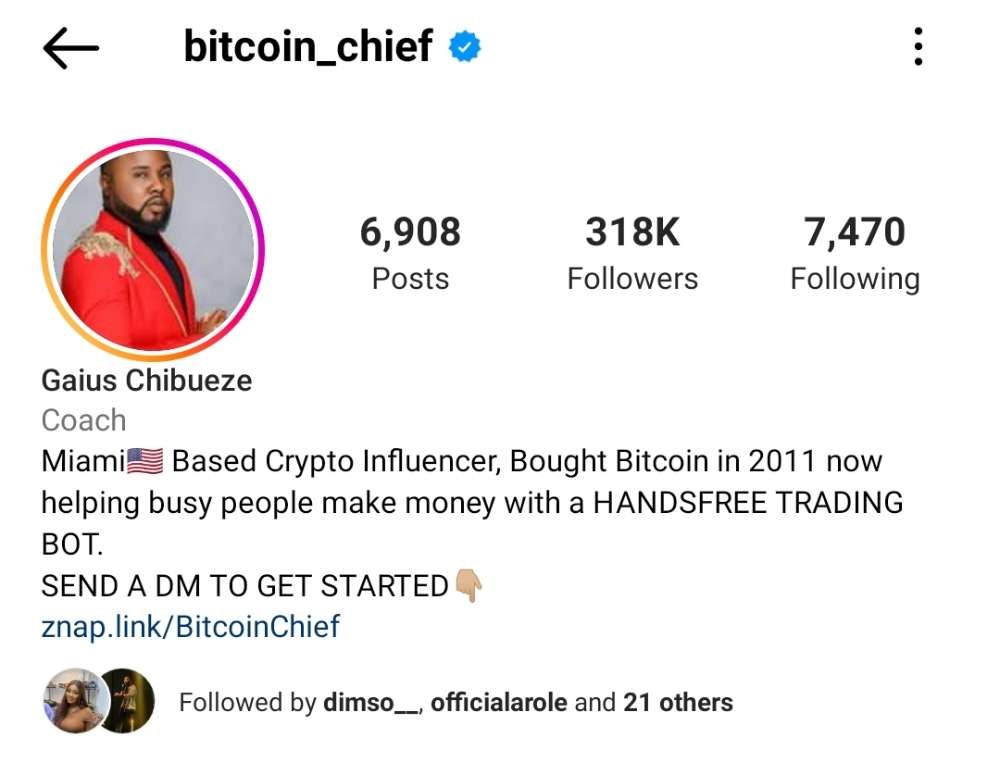The width and height of the screenshot is (1000, 759).
Task: Tap first mutual follower avatar
Action: pos(74,701)
